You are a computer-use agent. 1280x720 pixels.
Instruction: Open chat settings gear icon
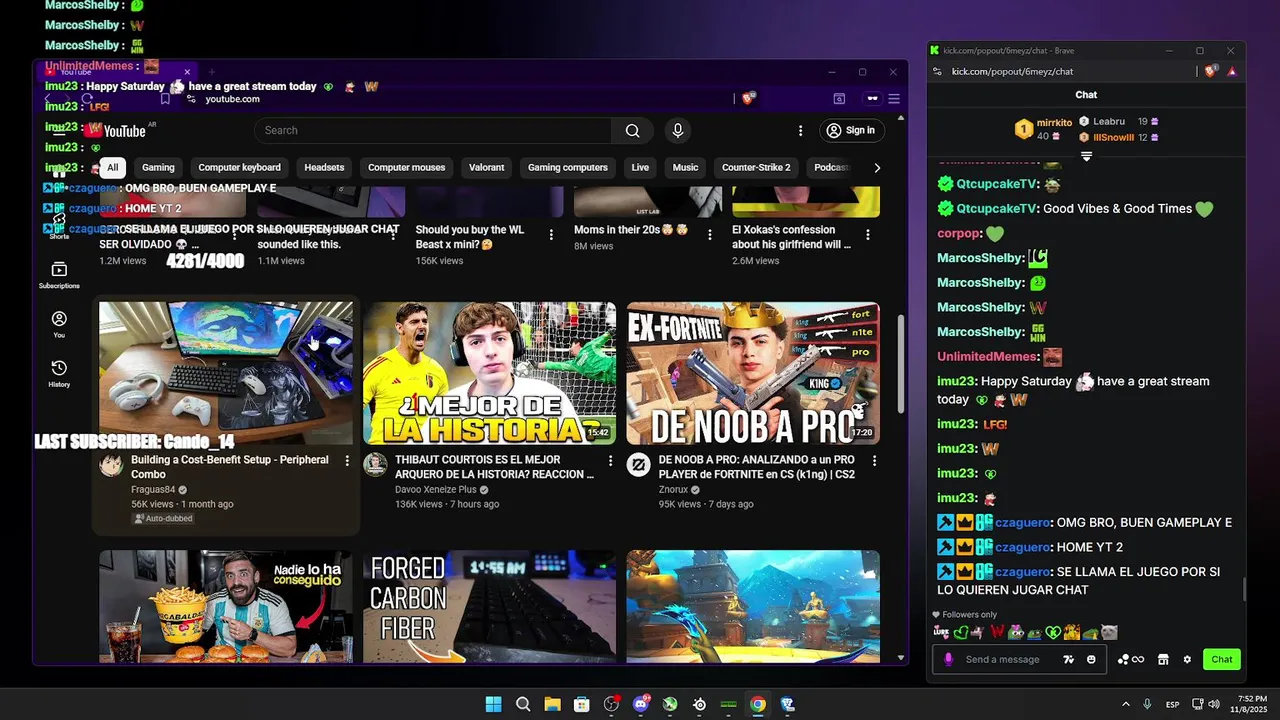coord(1187,659)
